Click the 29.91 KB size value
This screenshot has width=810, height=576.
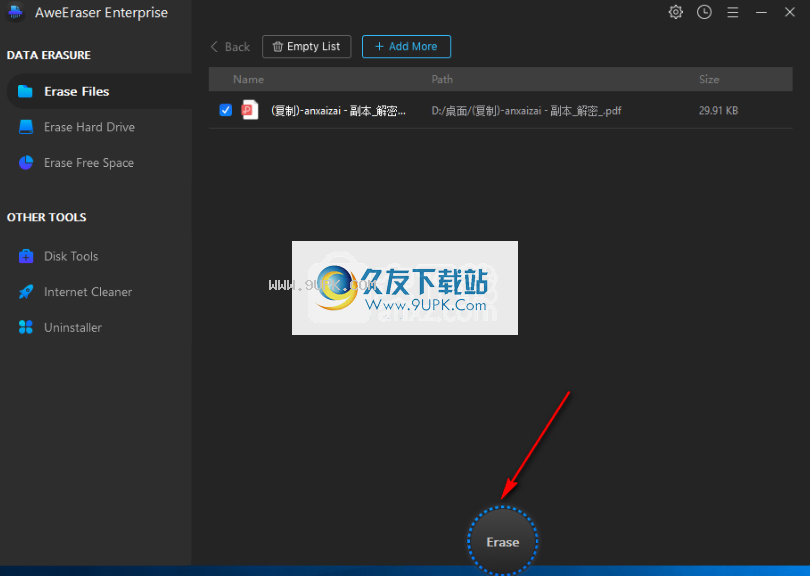(x=719, y=111)
